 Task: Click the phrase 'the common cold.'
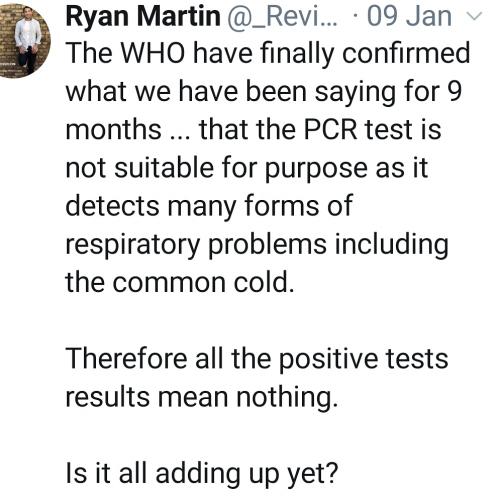180,283
